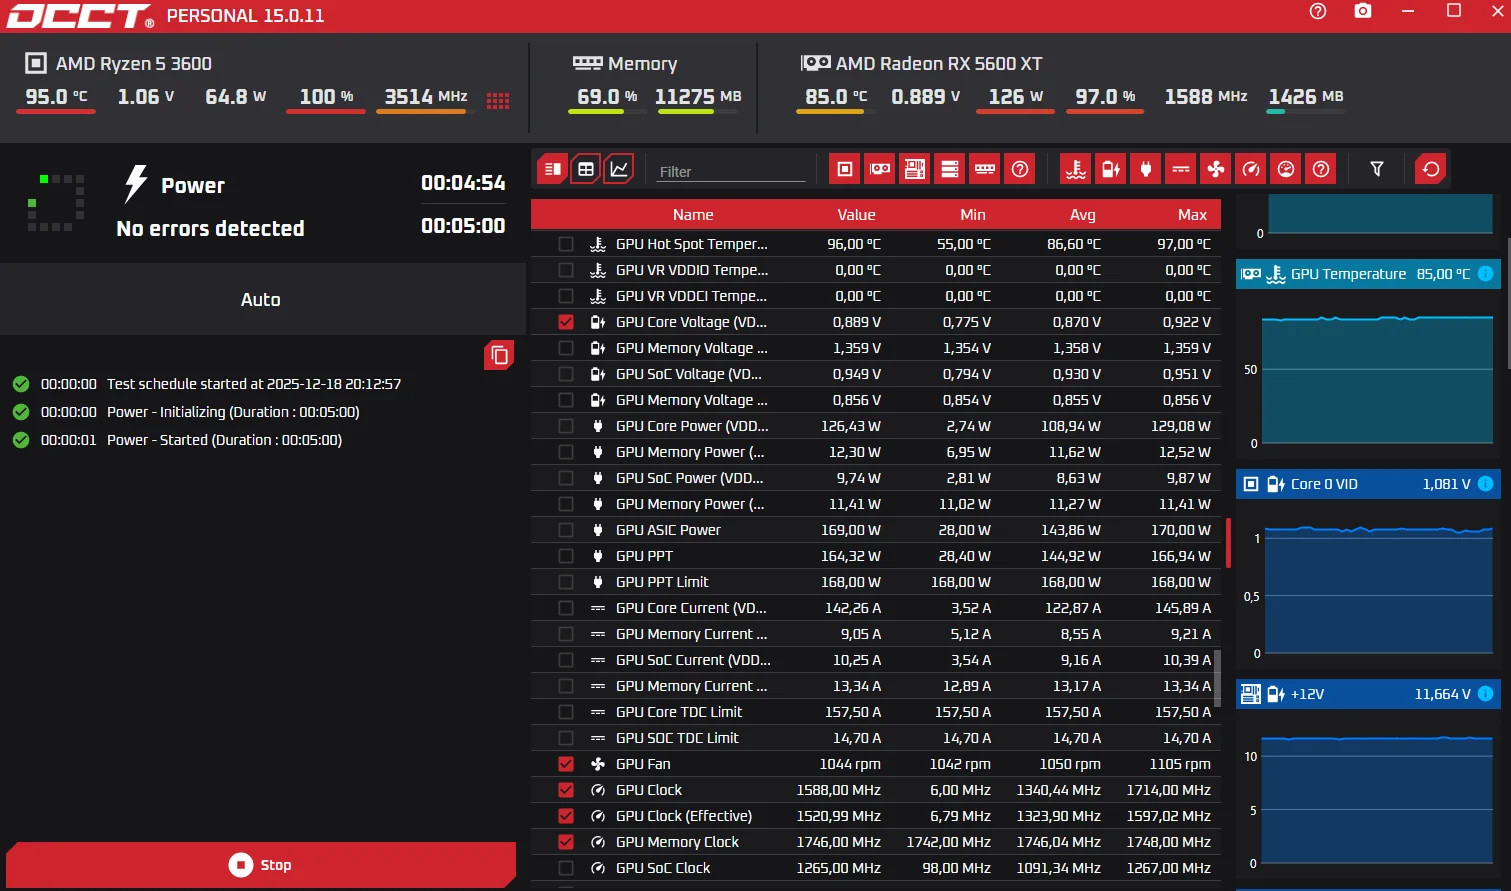Toggle the usage gauge sensor type filter
The height and width of the screenshot is (891, 1511).
pyautogui.click(x=1286, y=169)
